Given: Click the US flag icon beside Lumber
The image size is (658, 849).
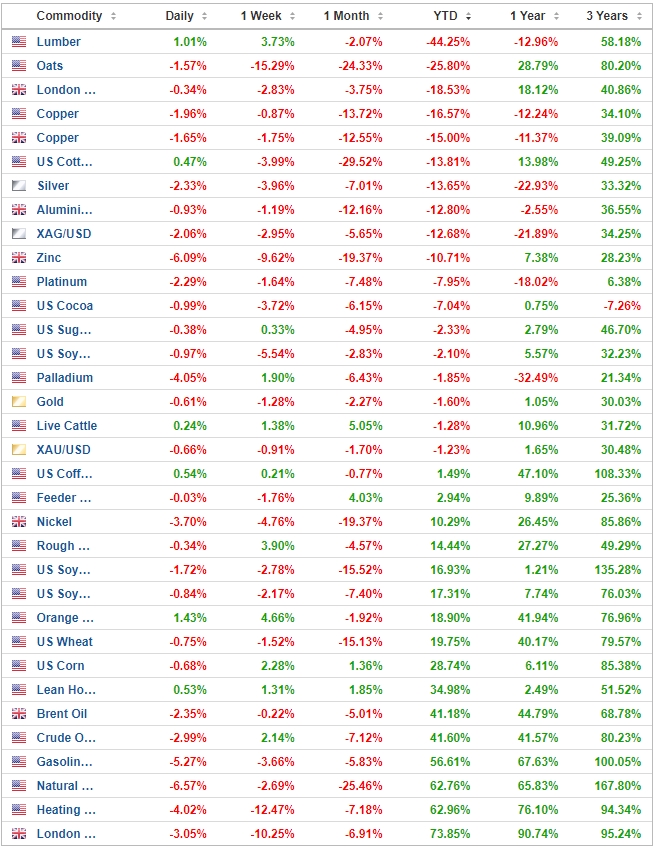Looking at the screenshot, I should [x=19, y=42].
